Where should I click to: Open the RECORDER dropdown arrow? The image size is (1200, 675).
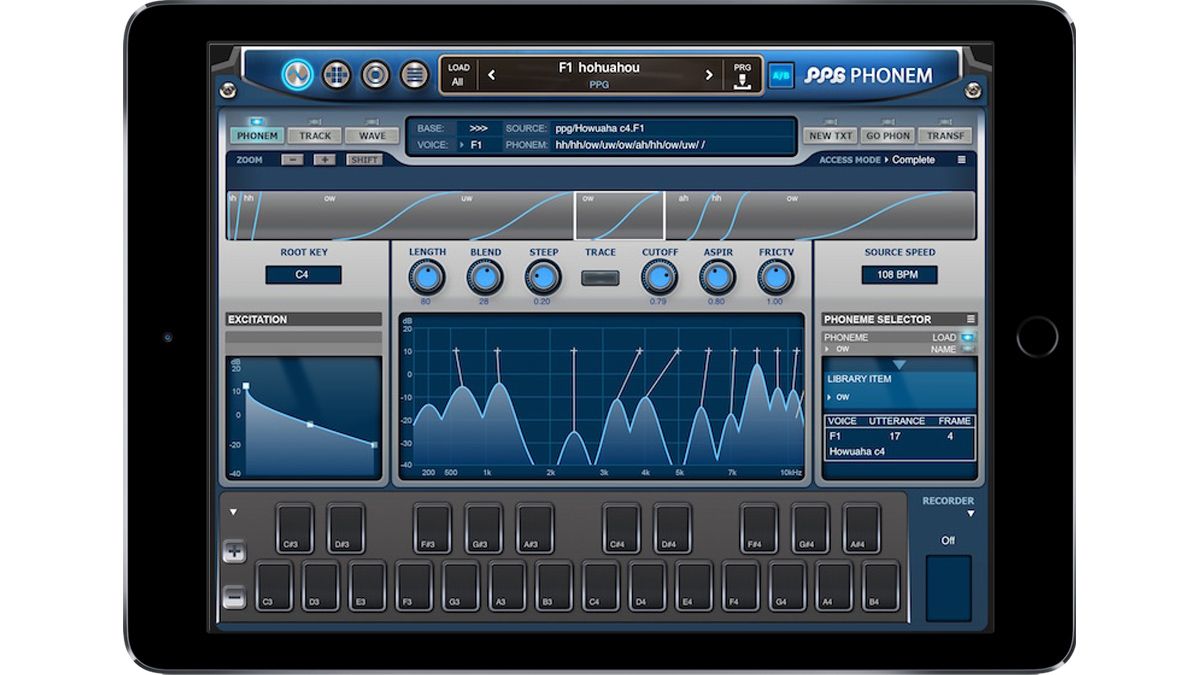970,514
